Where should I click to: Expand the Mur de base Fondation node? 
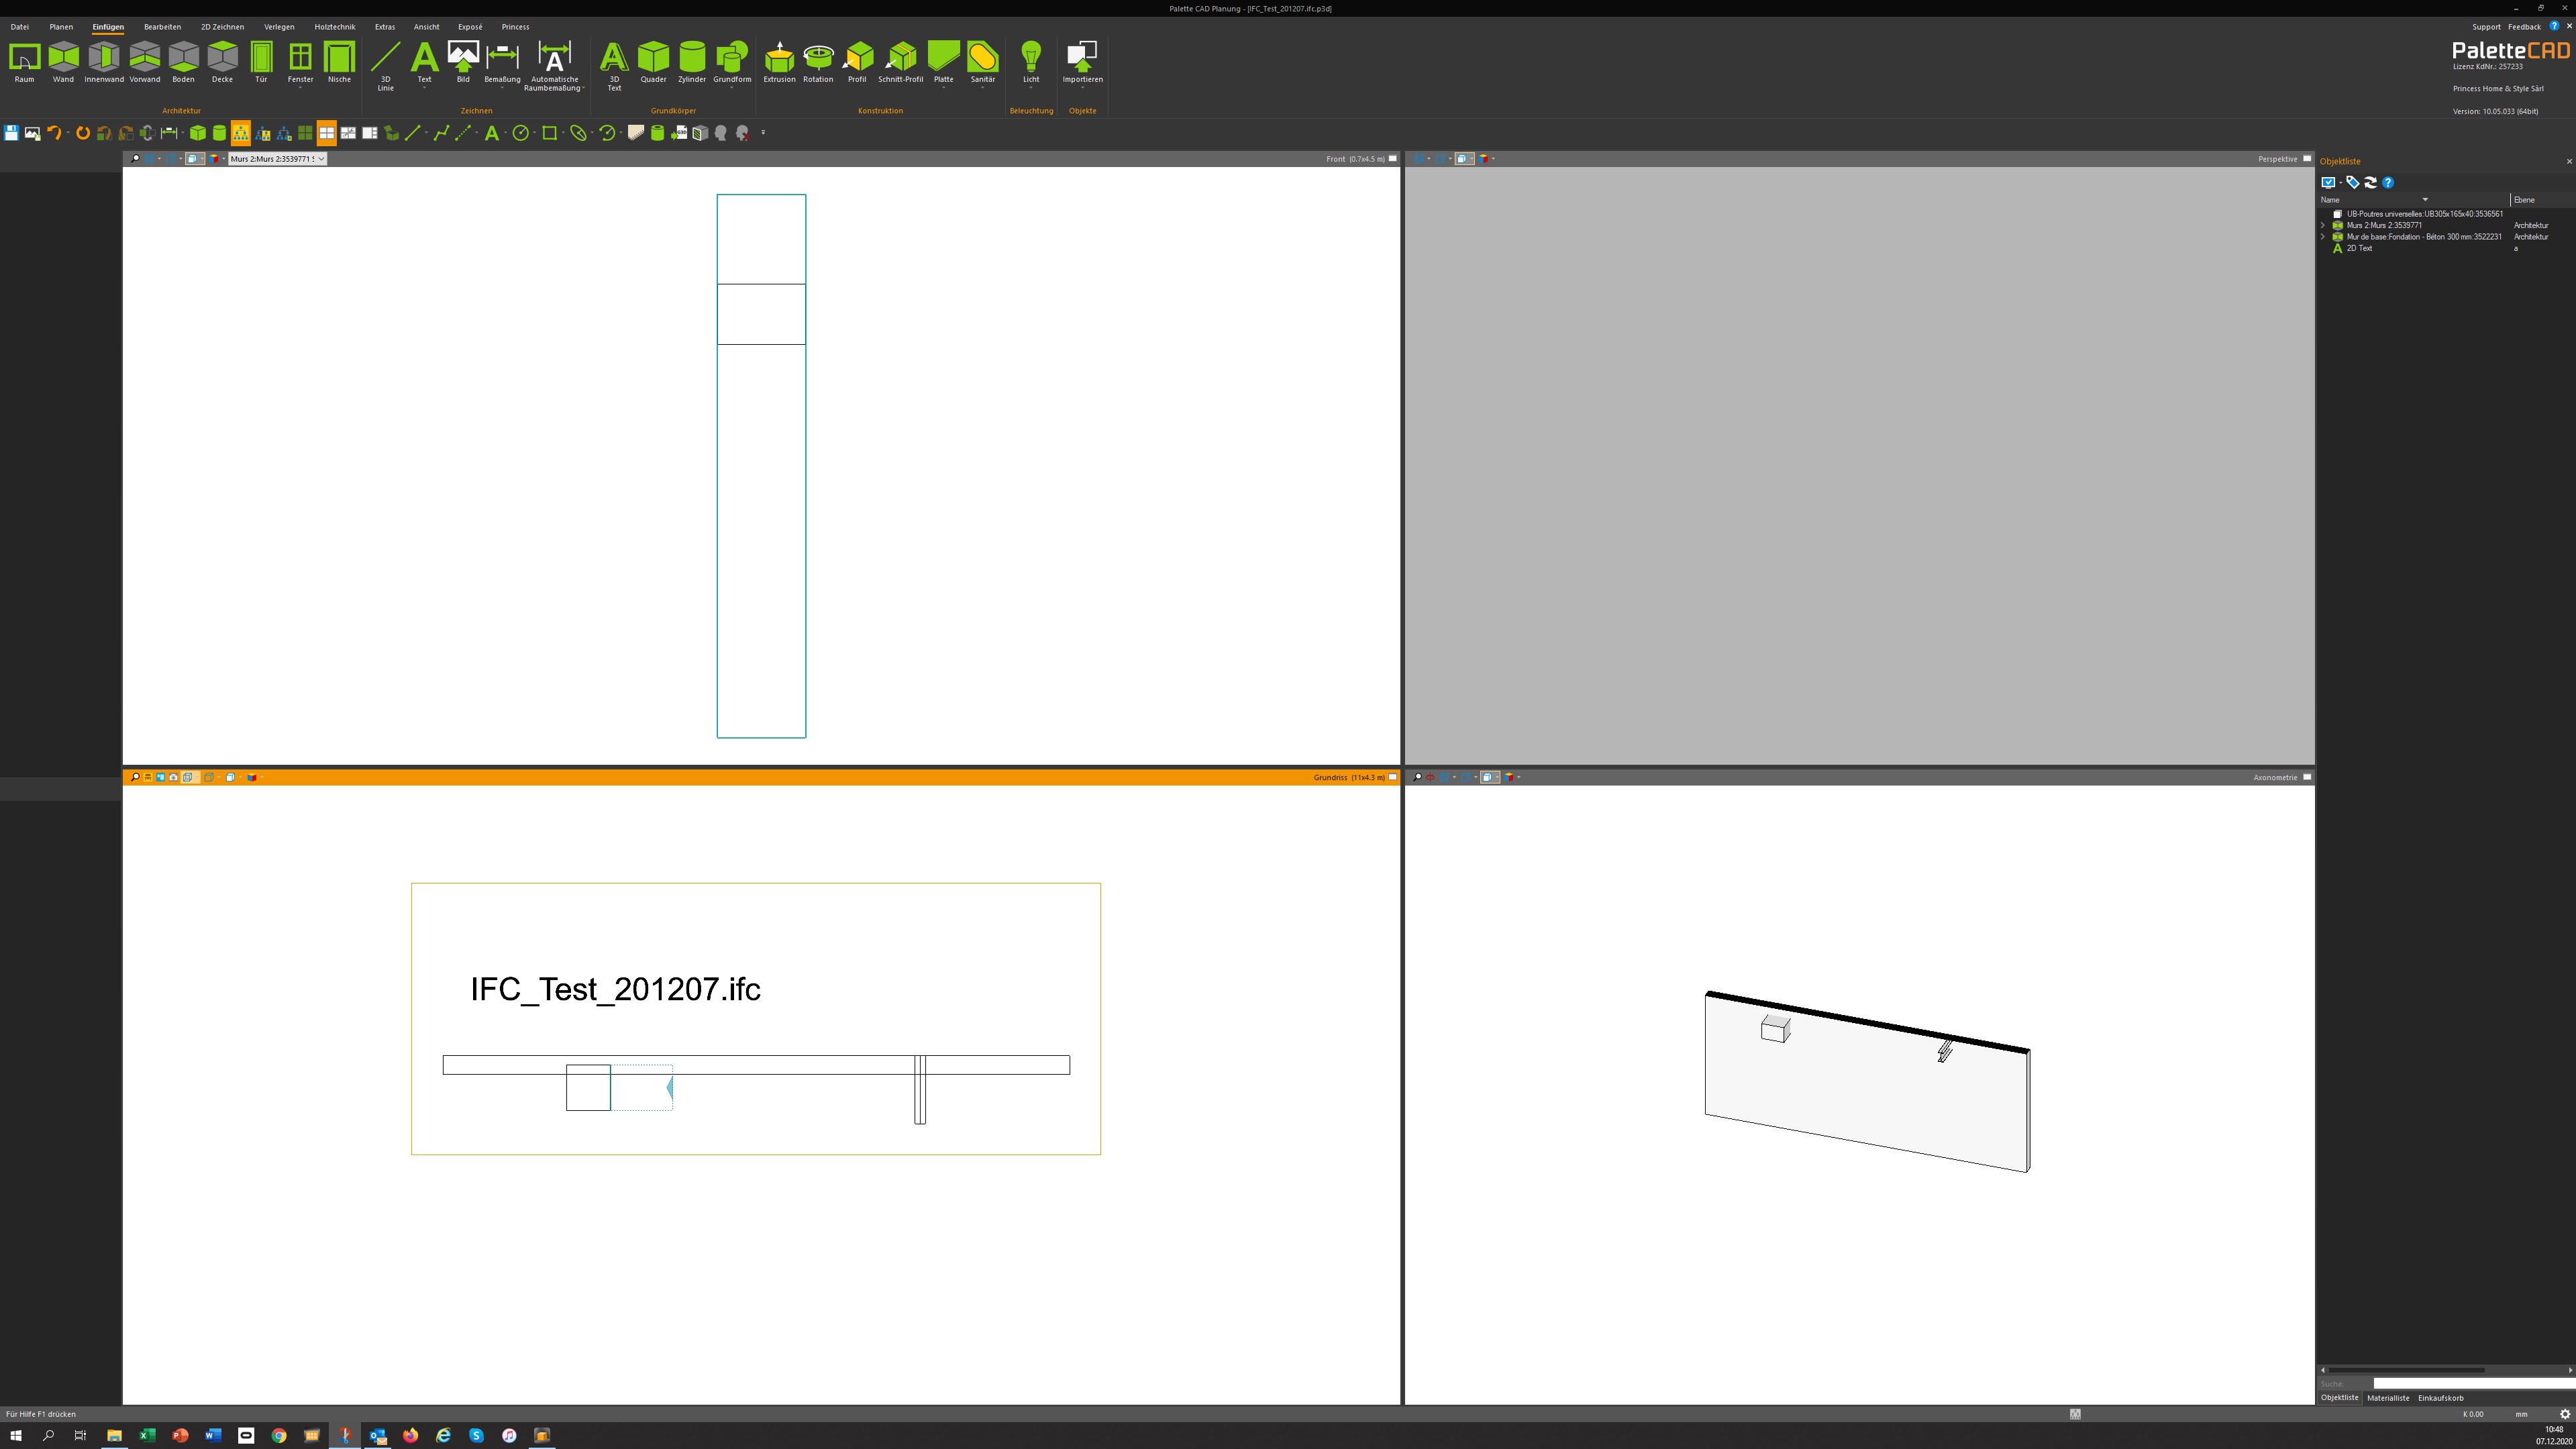point(2323,237)
